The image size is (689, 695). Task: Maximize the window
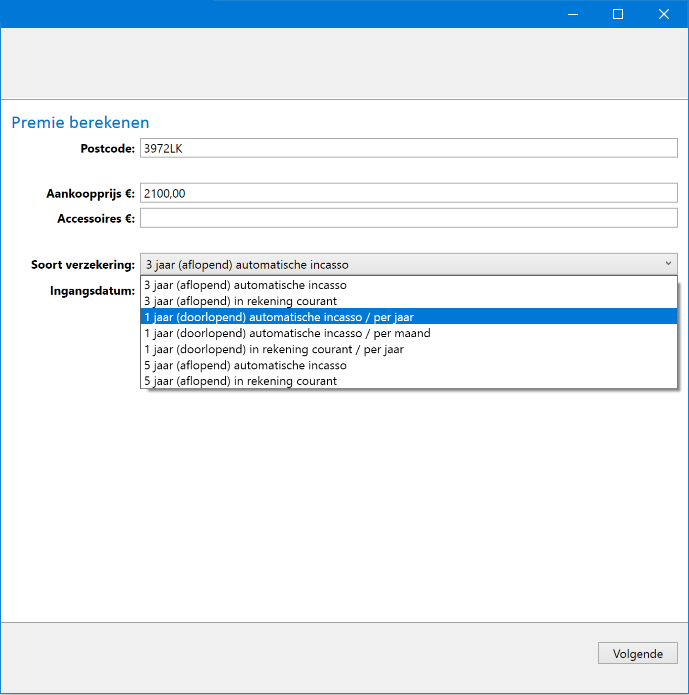click(x=618, y=14)
